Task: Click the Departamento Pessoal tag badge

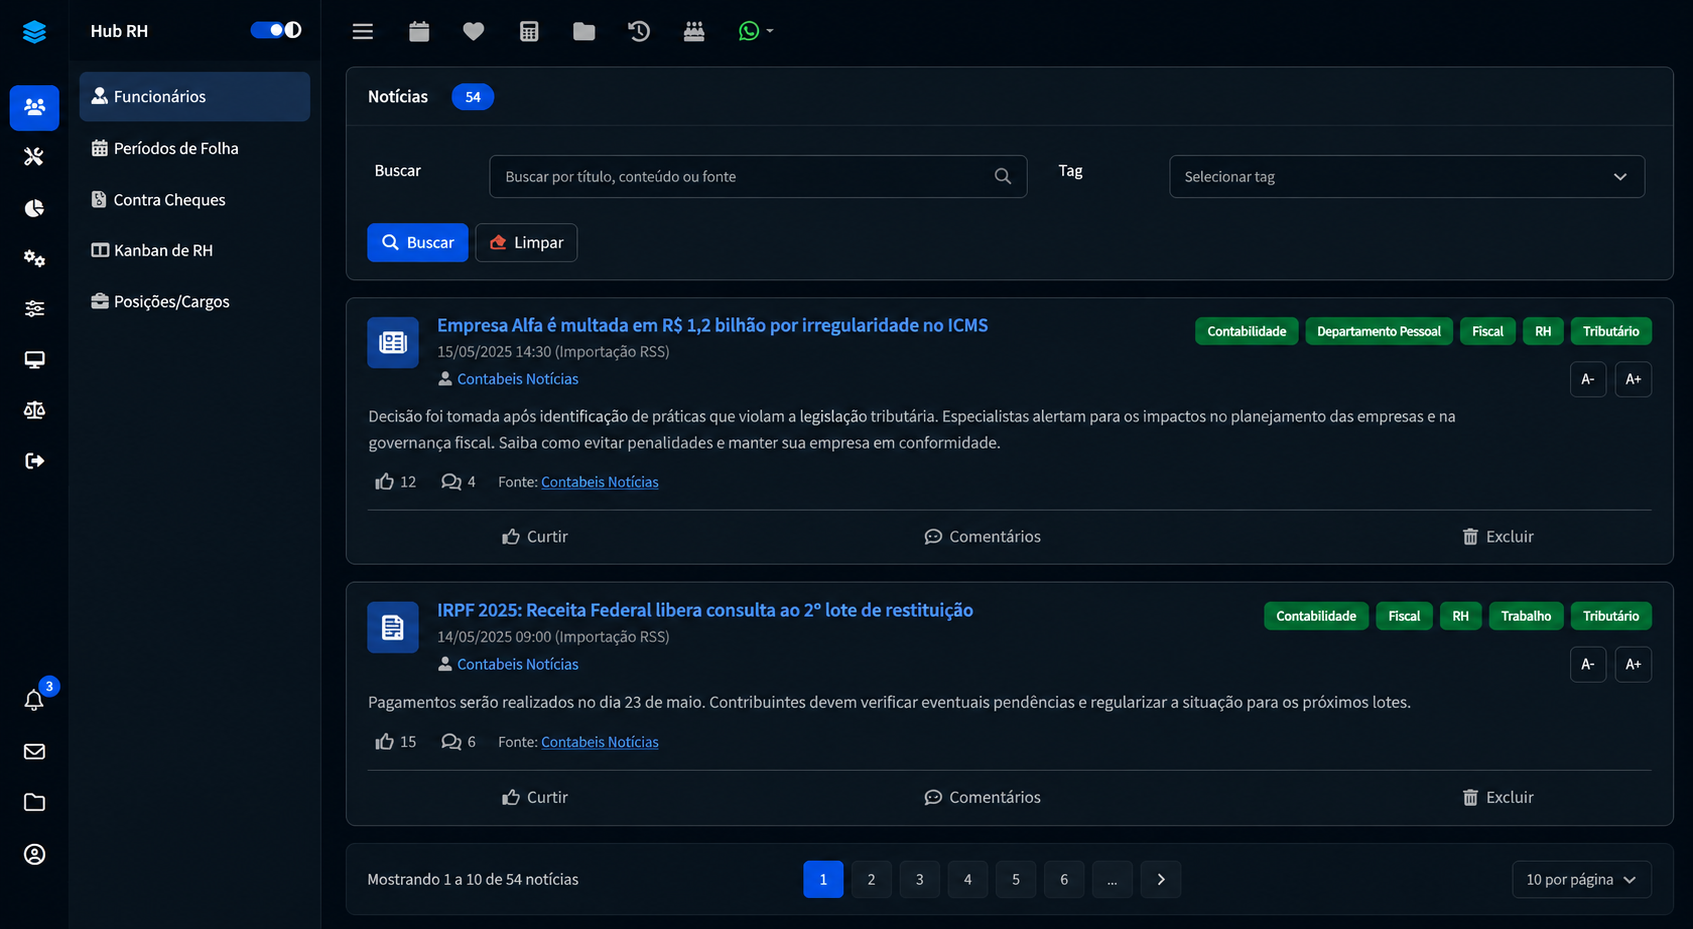Action: click(x=1378, y=332)
